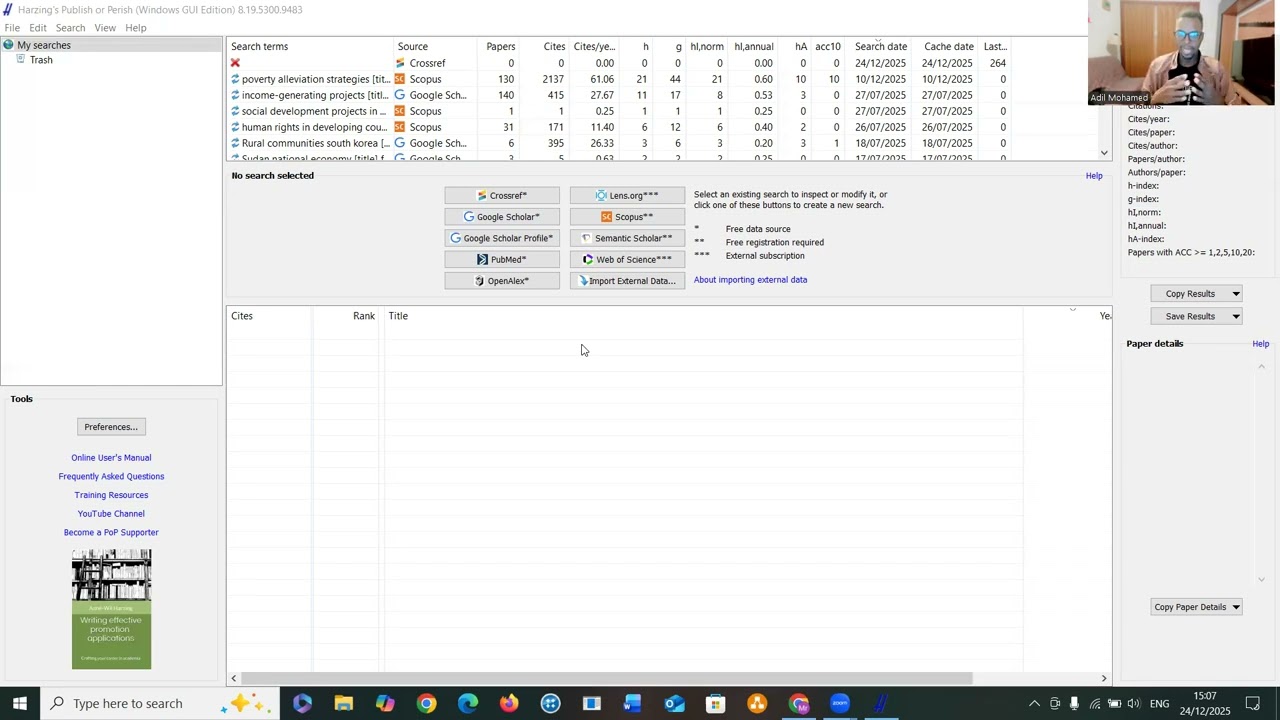Start a new Scopus search

coord(627,217)
